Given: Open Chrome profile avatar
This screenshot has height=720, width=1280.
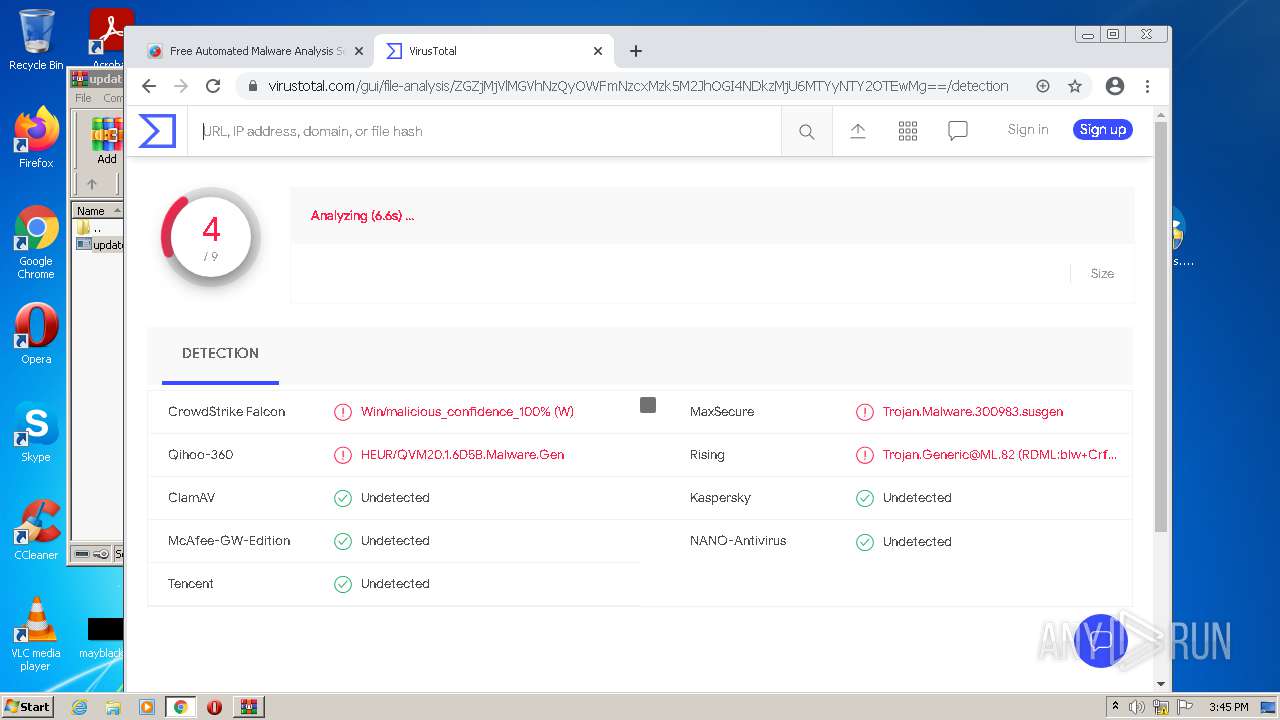Looking at the screenshot, I should tap(1115, 86).
